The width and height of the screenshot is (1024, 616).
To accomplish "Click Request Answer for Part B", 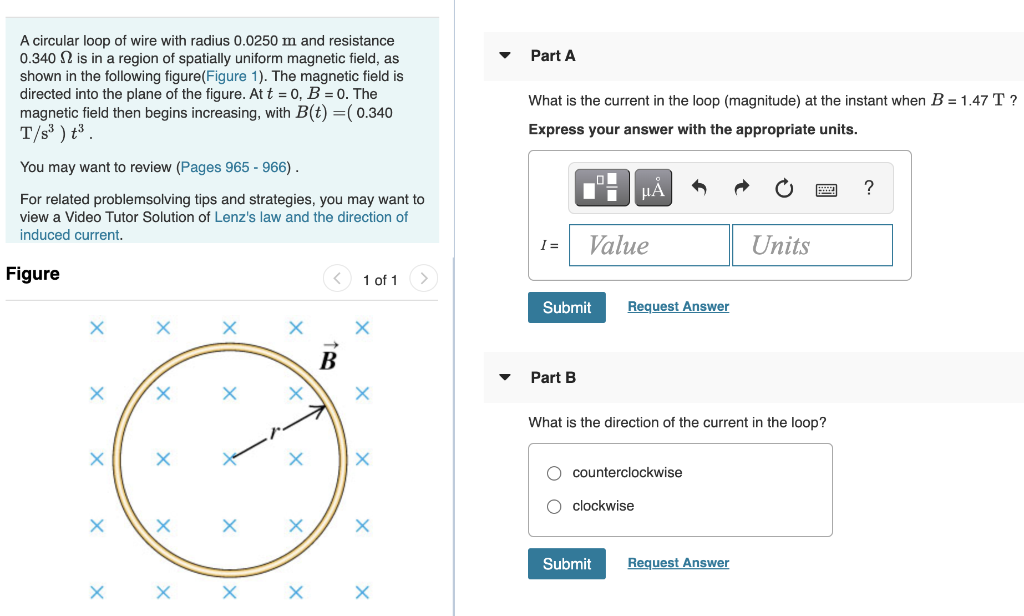I will [x=678, y=562].
